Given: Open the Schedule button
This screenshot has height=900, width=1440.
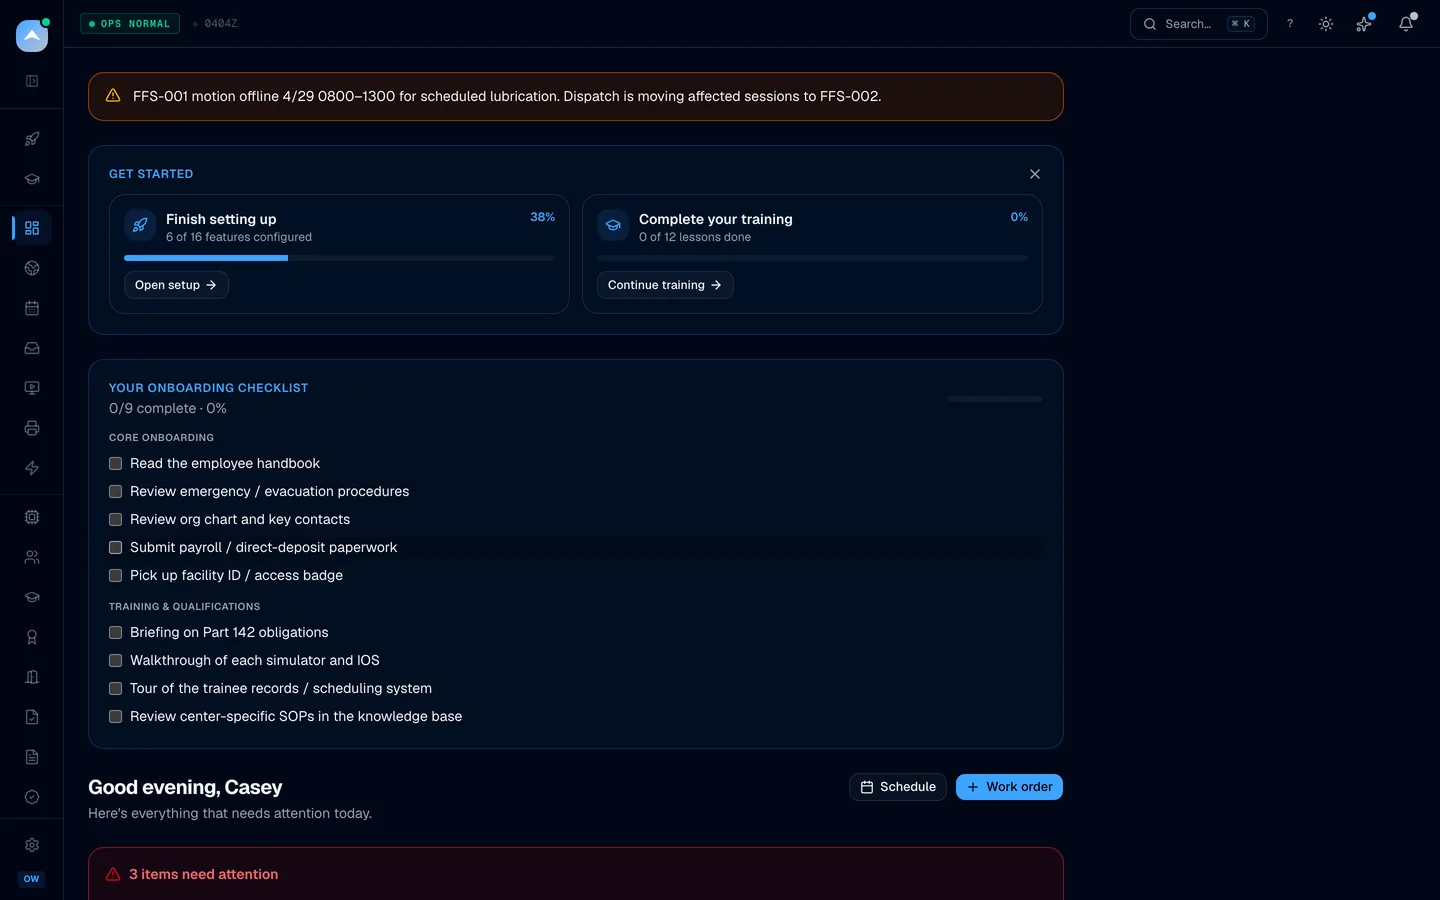Looking at the screenshot, I should pos(898,787).
